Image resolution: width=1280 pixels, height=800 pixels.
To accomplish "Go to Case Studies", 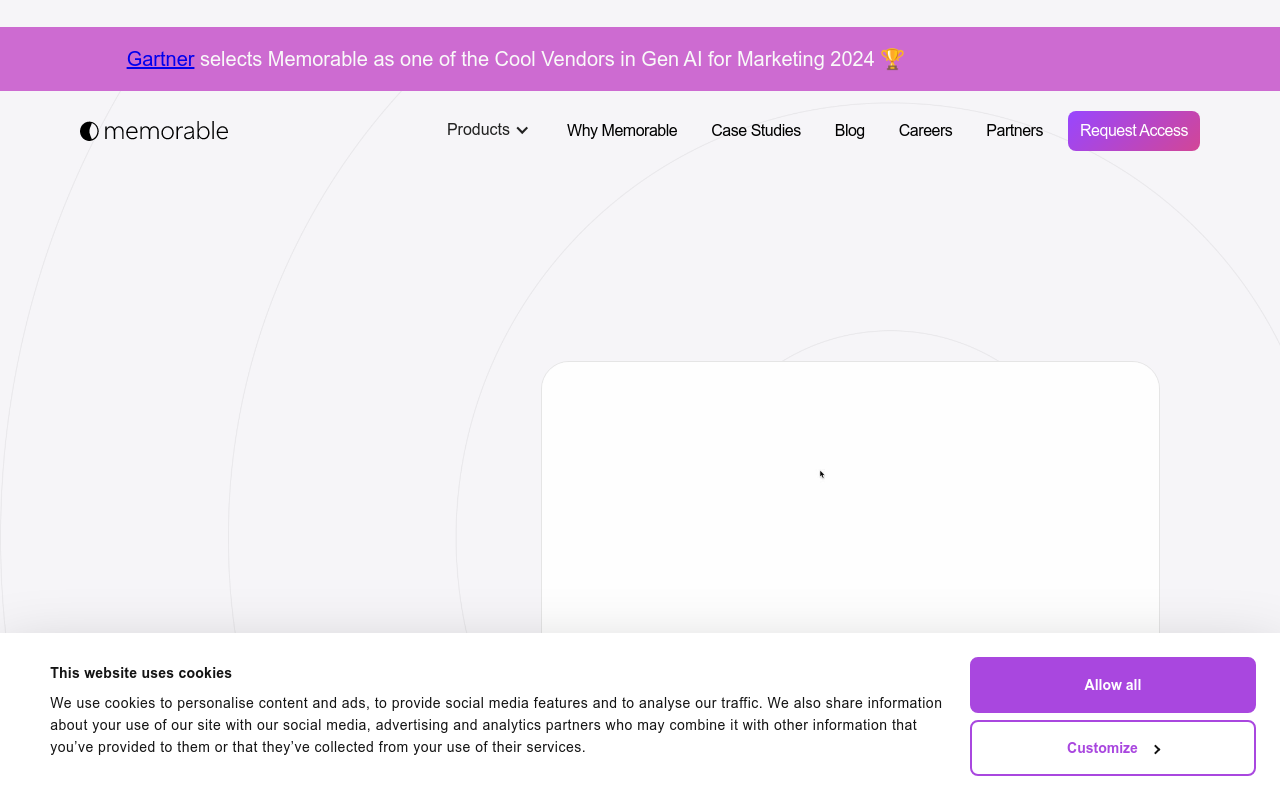I will (x=756, y=131).
